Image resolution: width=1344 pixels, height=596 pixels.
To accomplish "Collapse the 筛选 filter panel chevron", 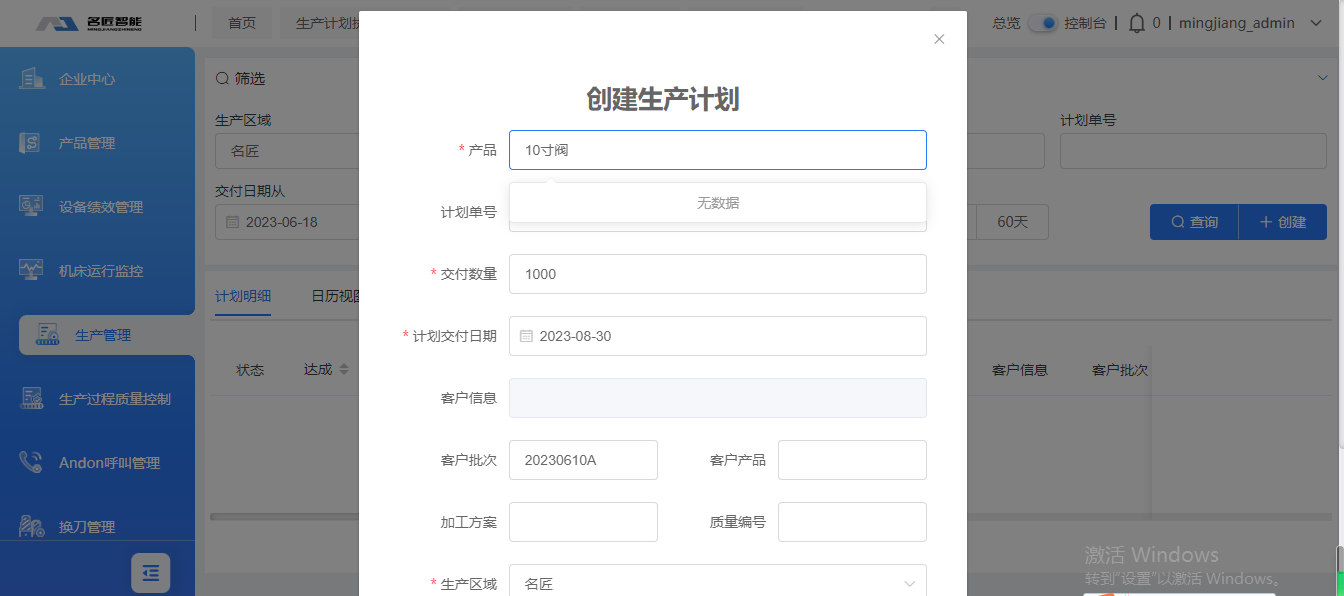I will [x=1323, y=78].
